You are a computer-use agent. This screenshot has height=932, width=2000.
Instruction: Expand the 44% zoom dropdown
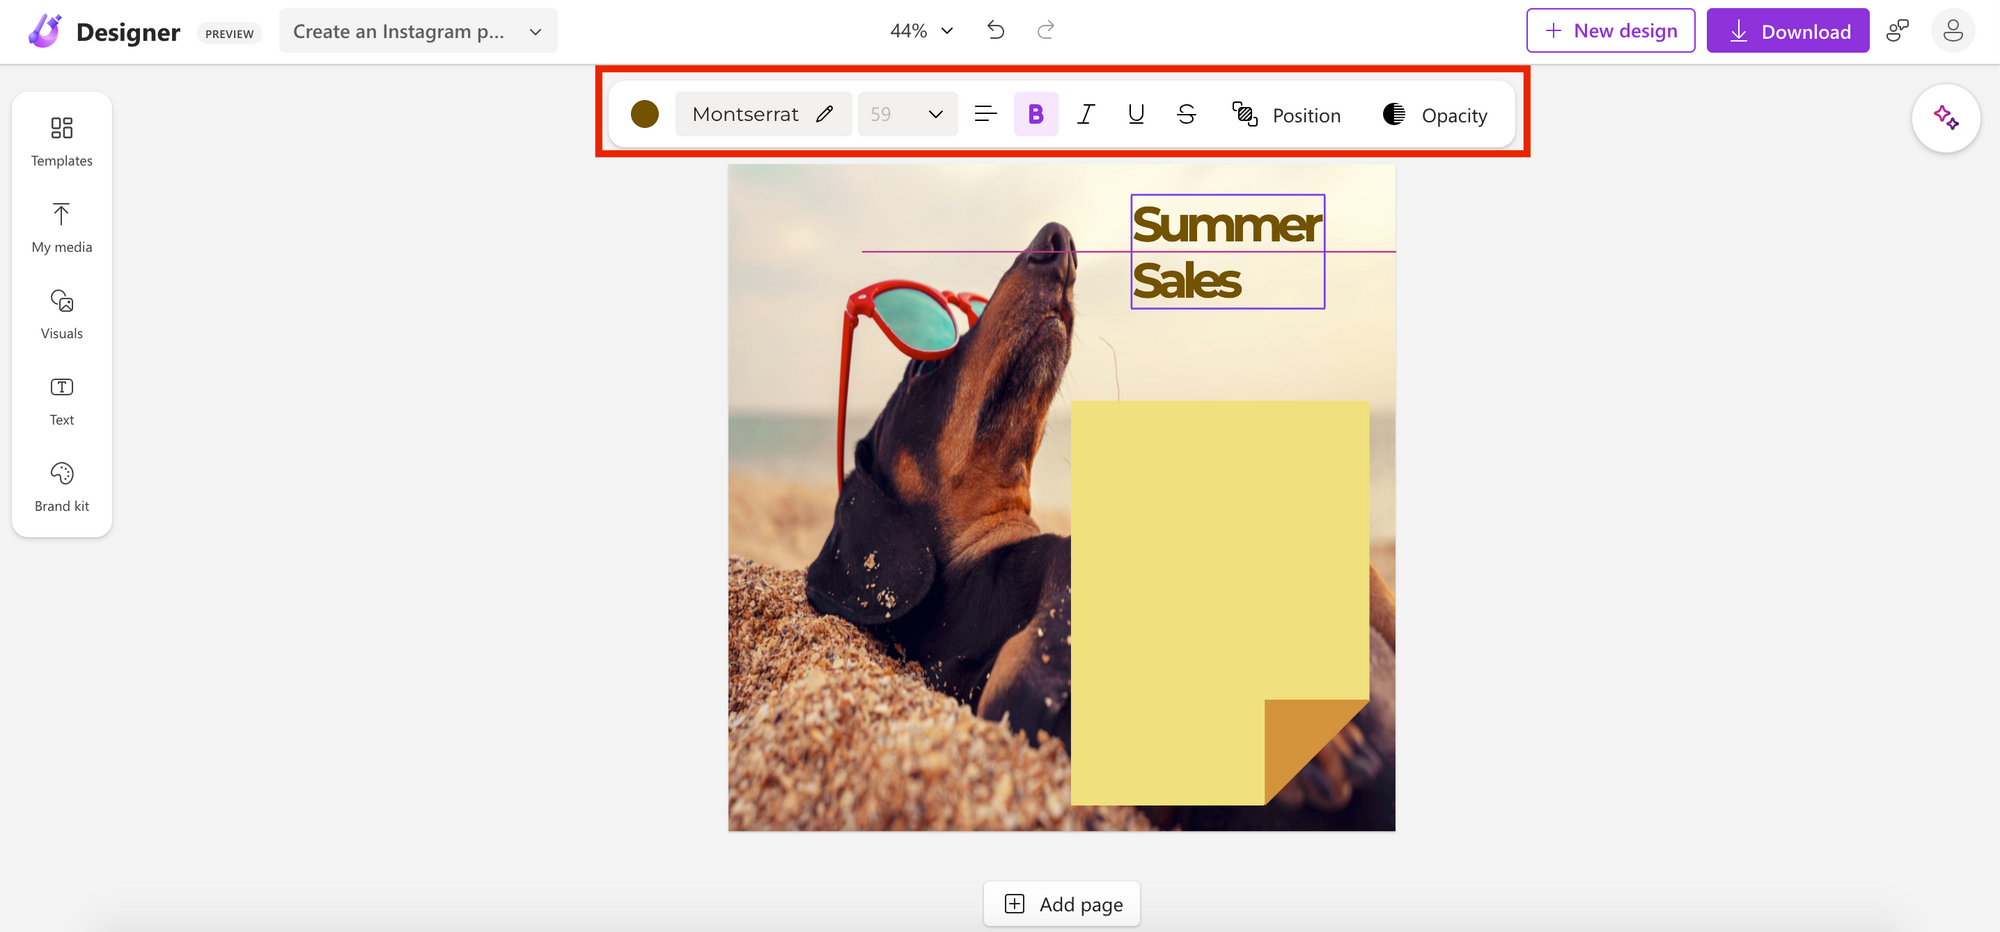[x=921, y=31]
